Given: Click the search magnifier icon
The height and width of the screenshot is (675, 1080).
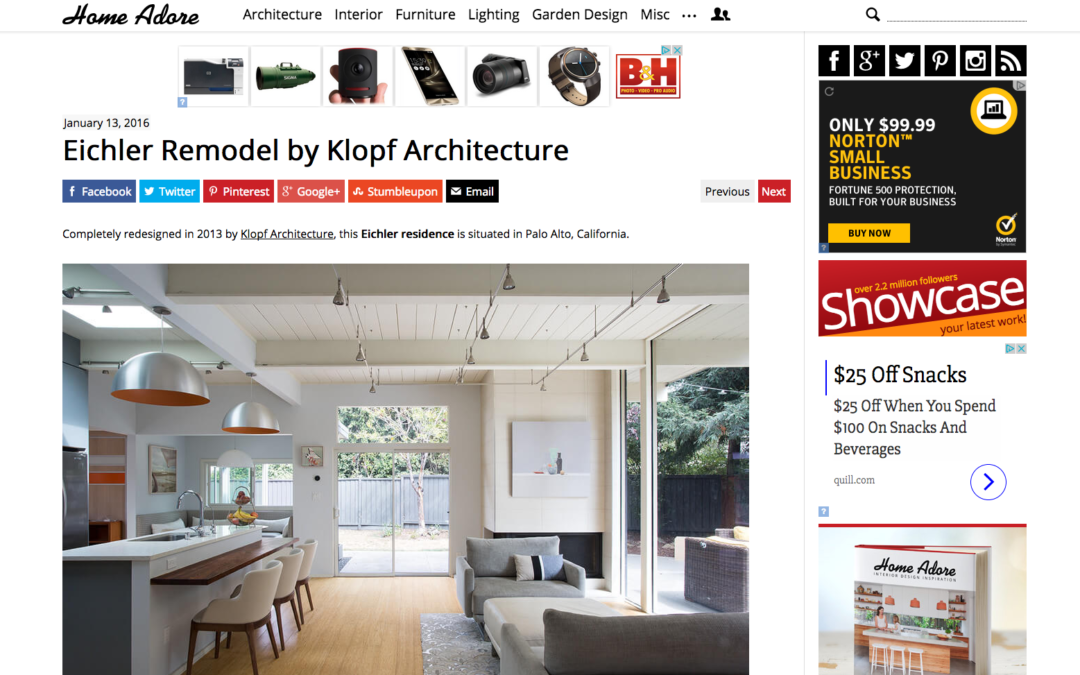Looking at the screenshot, I should [x=873, y=14].
